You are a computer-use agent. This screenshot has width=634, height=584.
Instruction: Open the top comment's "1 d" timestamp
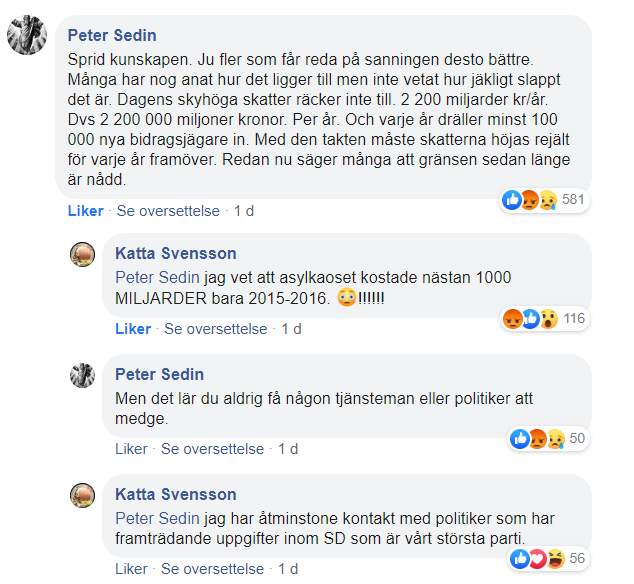click(244, 211)
